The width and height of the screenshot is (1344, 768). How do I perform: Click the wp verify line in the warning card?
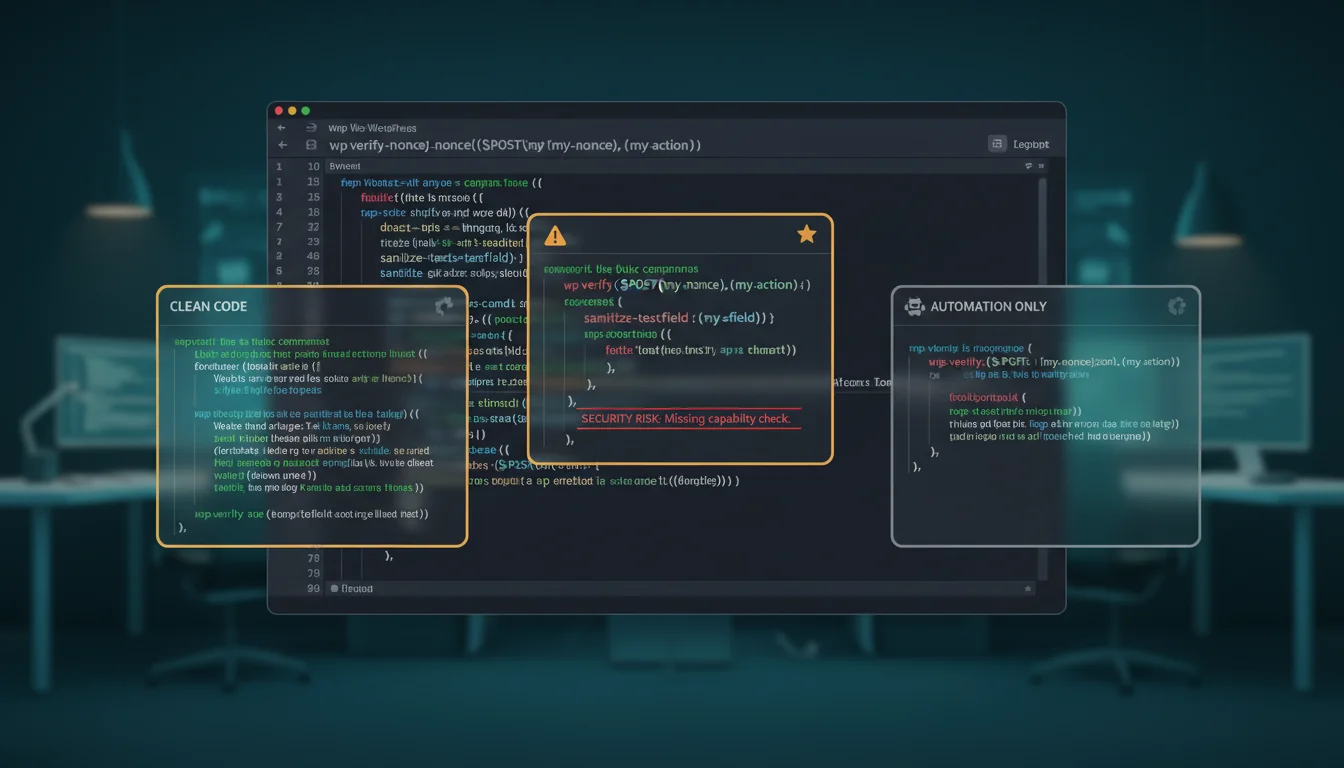click(x=686, y=285)
